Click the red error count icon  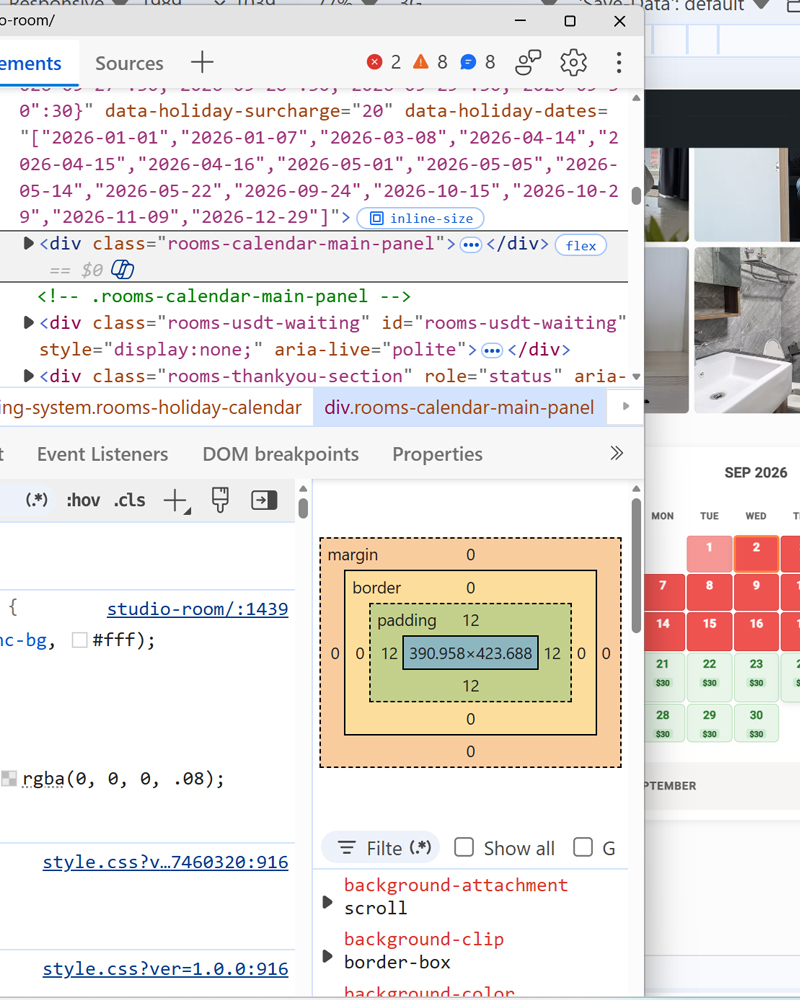[374, 62]
